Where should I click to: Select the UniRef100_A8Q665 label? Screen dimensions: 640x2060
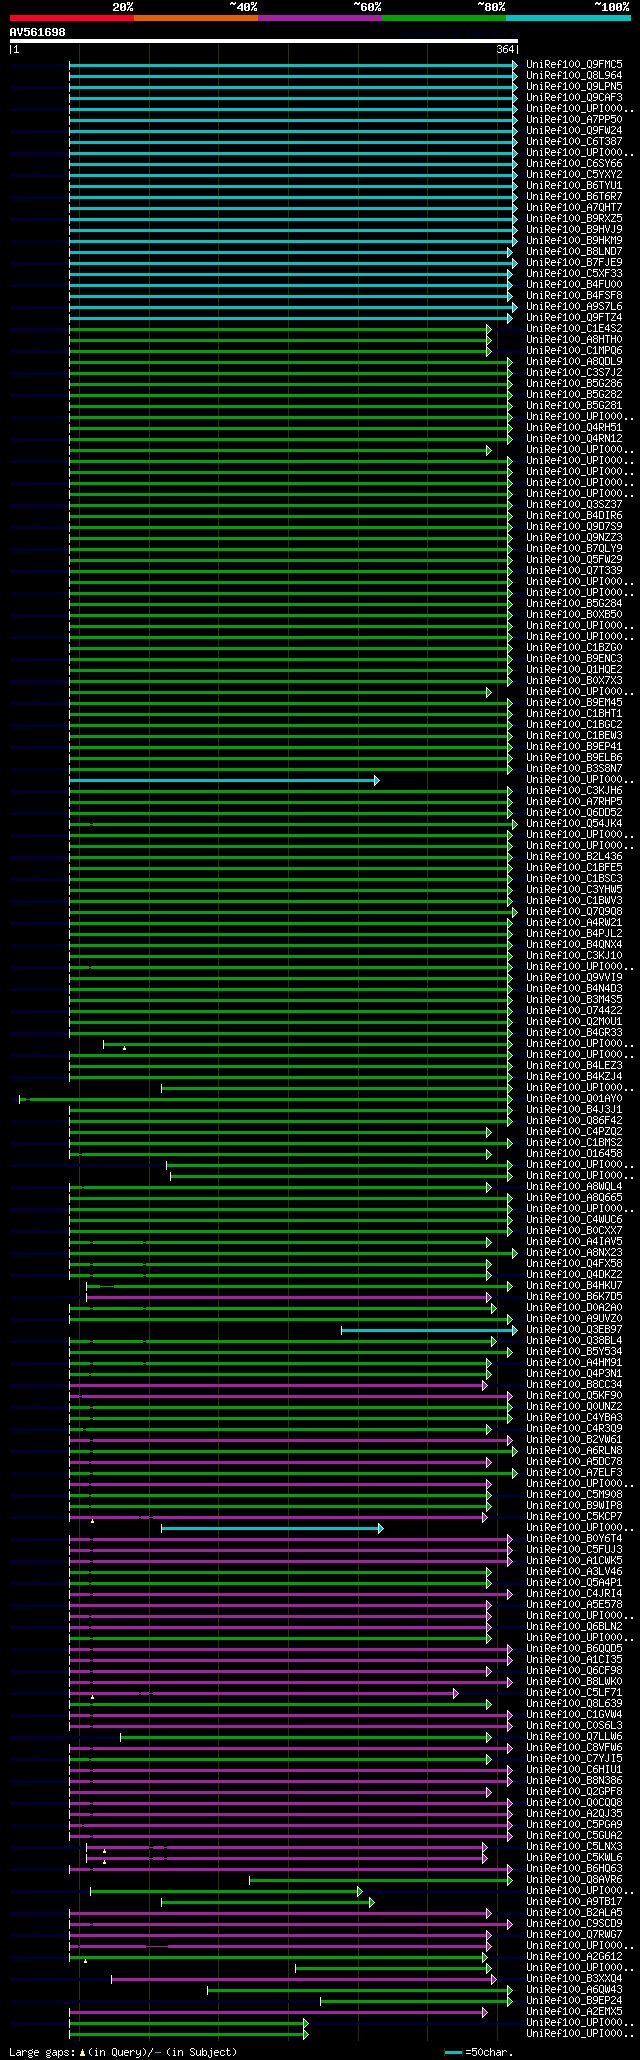click(x=574, y=1197)
